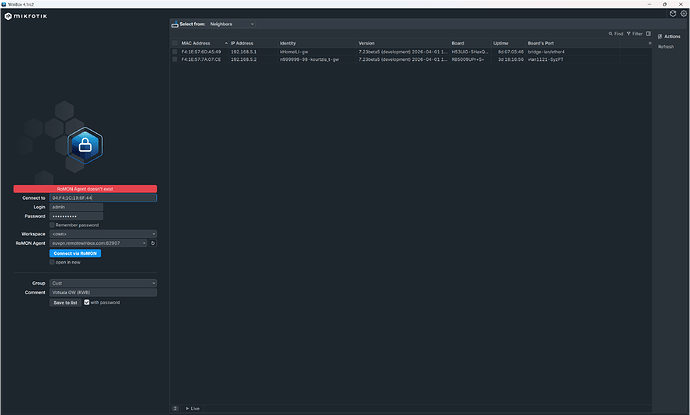Check the row for 192.168.5.1

coord(175,51)
